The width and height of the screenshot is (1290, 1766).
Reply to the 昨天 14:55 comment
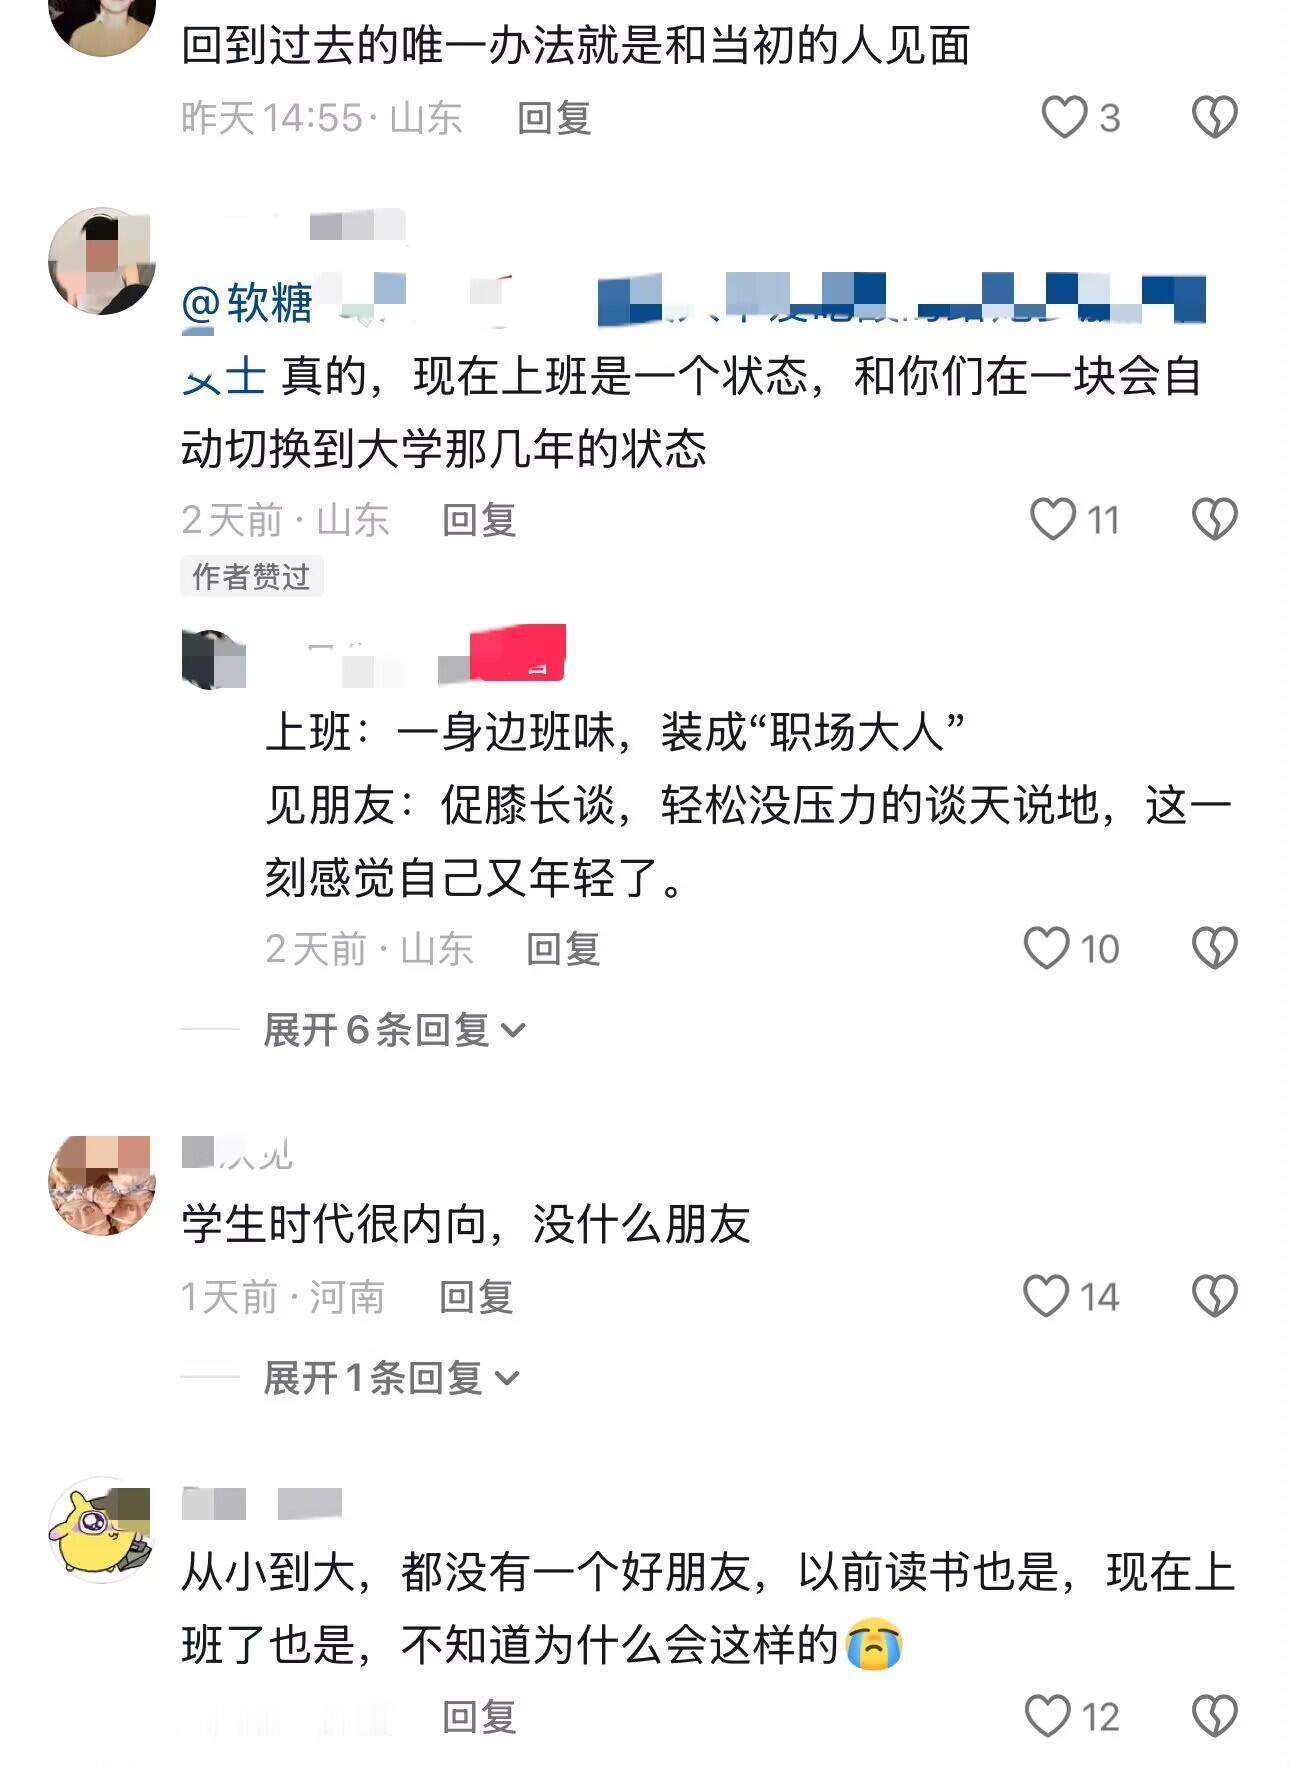coord(554,118)
